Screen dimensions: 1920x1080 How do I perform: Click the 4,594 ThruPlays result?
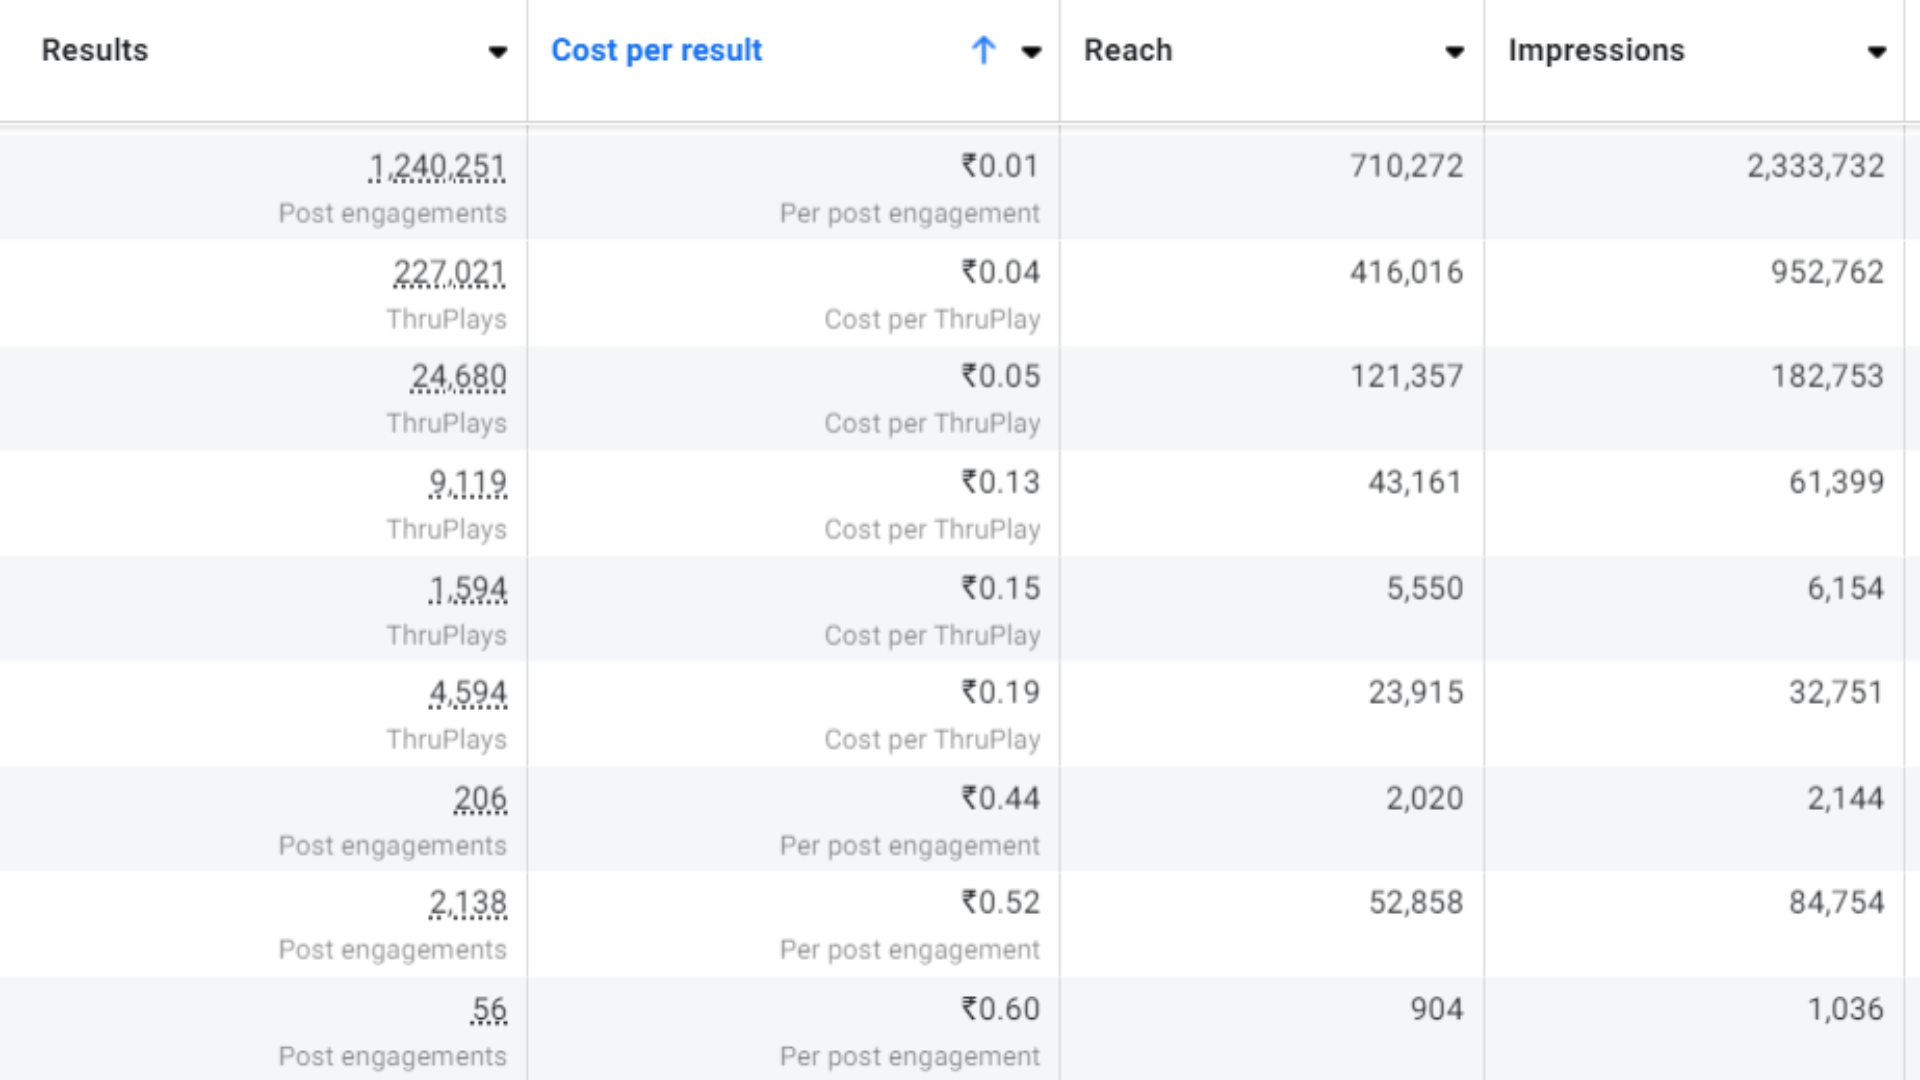(x=467, y=693)
